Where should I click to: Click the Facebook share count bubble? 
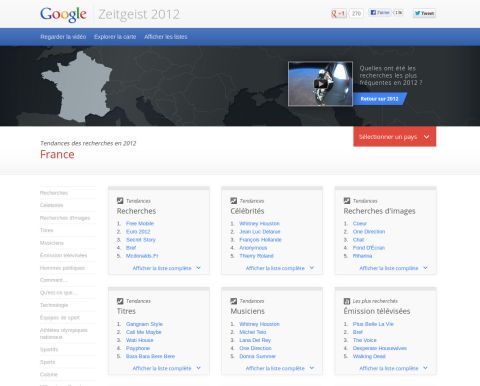[x=398, y=13]
